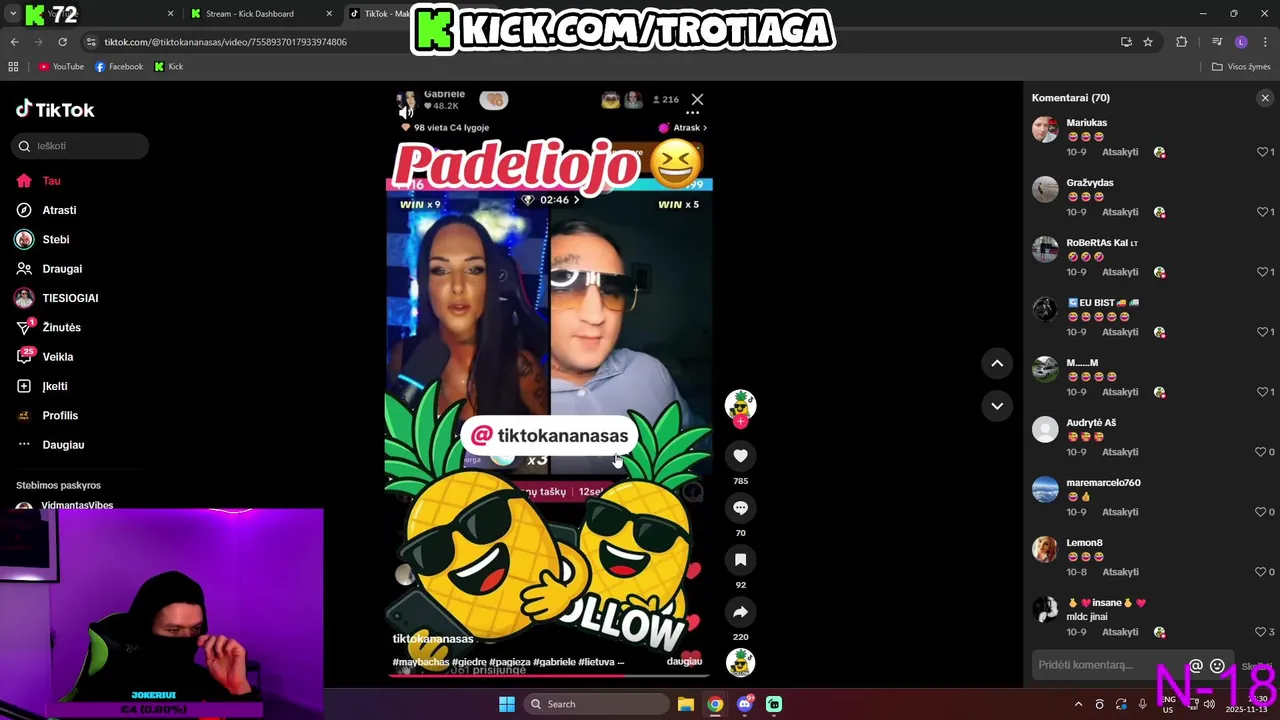
Task: Reply to Mariukas comment via Atsakyti
Action: [x=1120, y=152]
